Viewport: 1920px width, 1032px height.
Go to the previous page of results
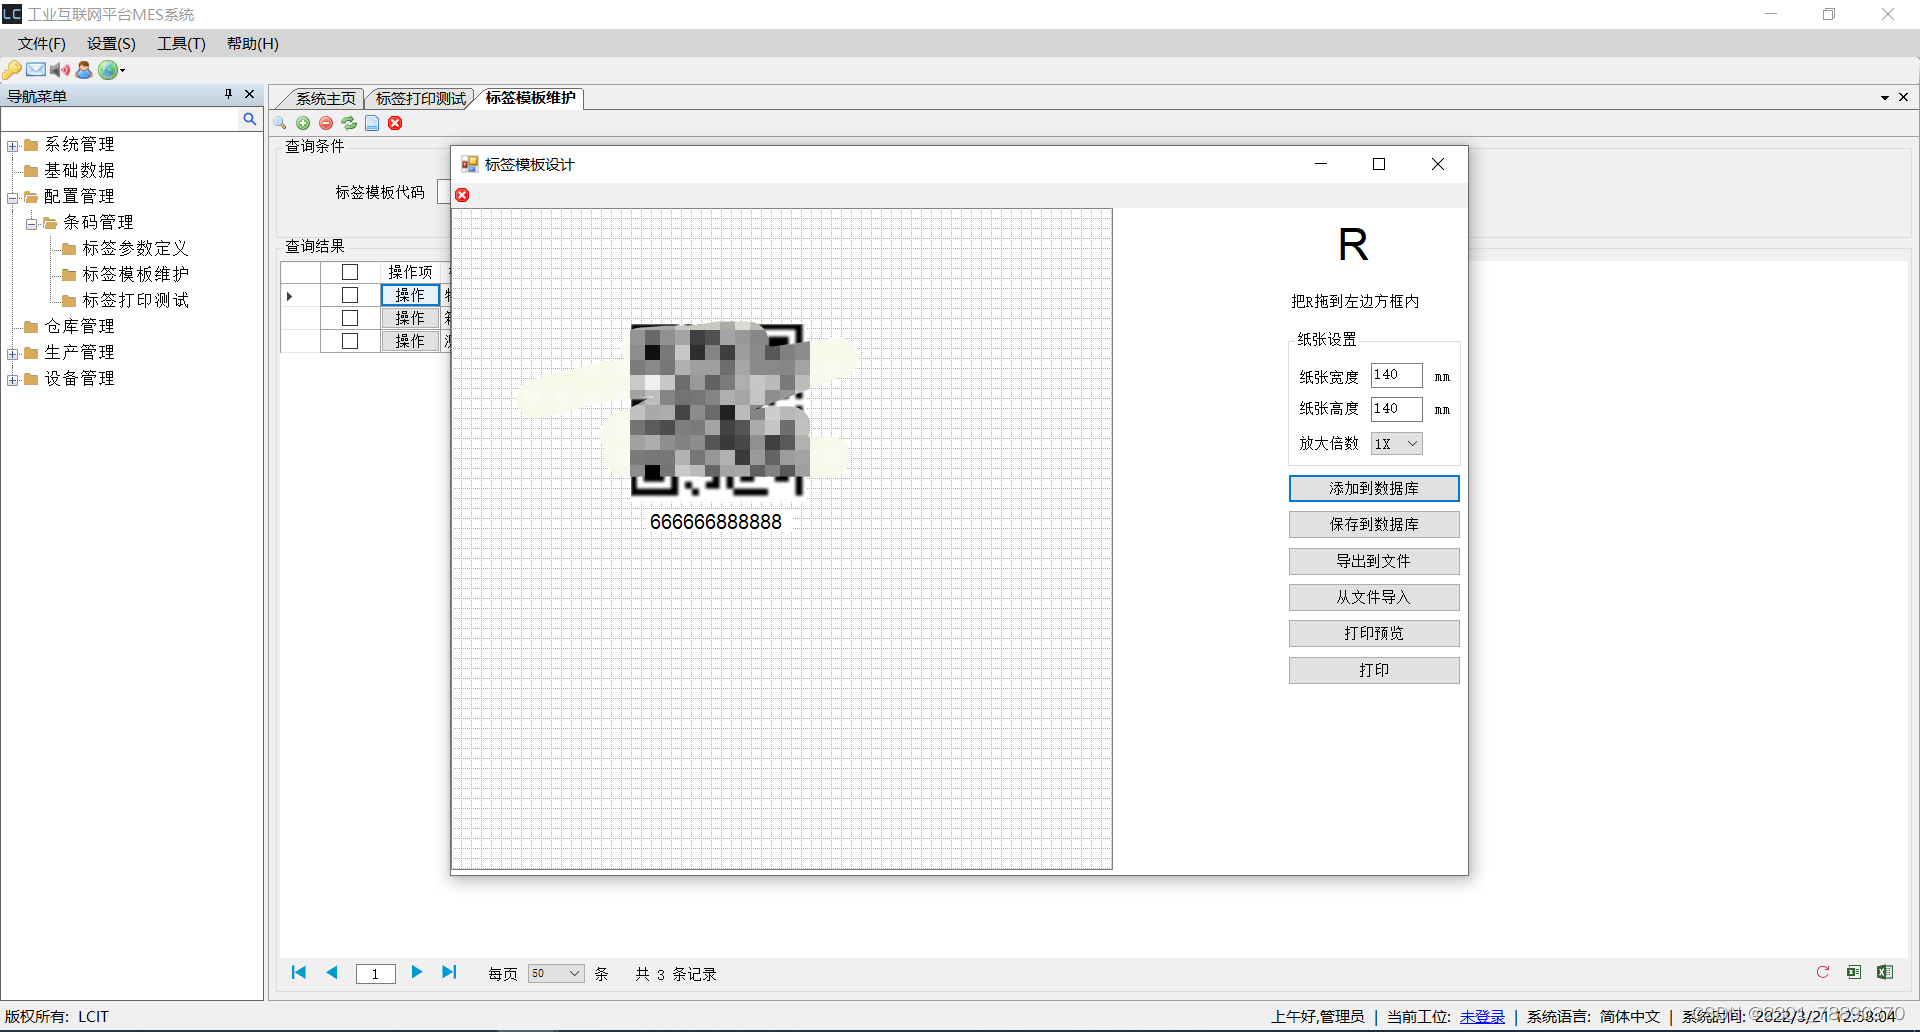[x=332, y=972]
